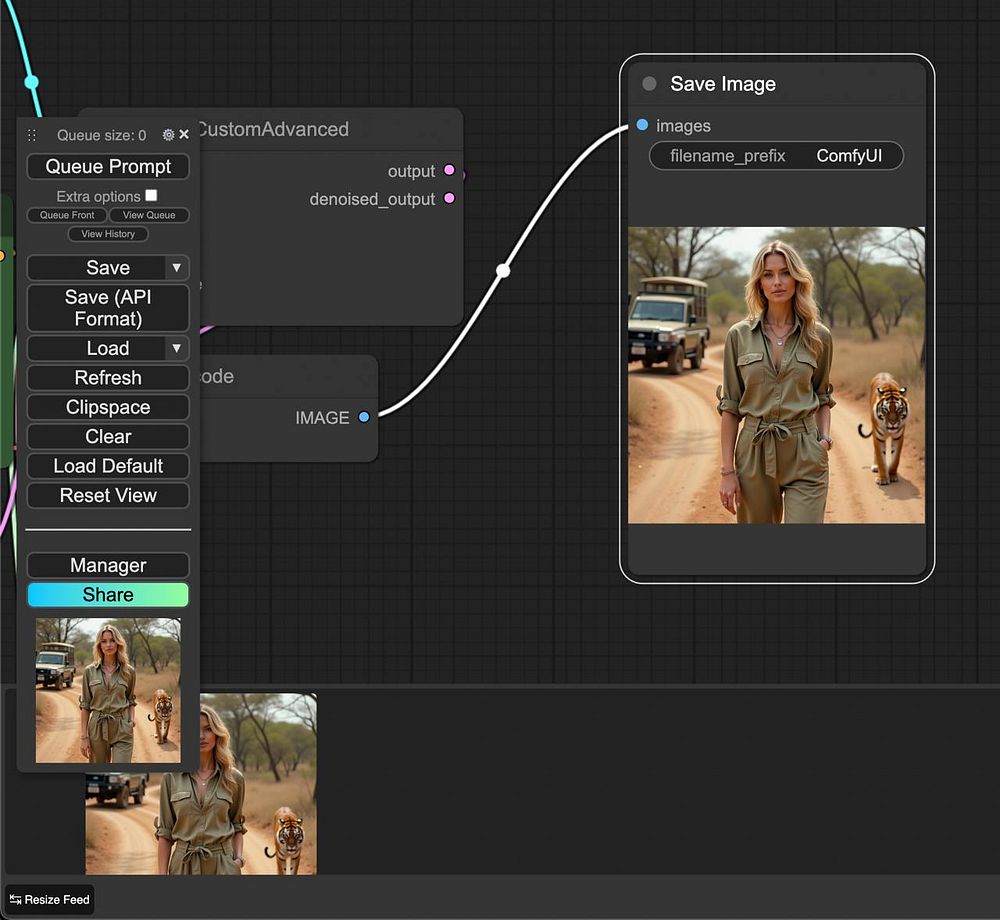Expand the Save dropdown arrow
Viewport: 1000px width, 920px height.
[x=176, y=268]
